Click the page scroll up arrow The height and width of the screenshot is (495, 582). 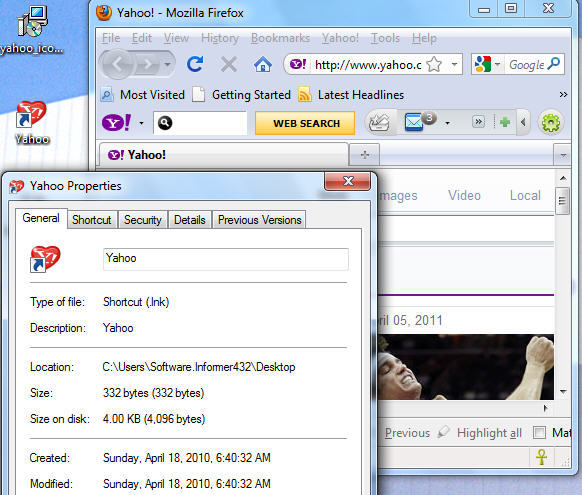pos(563,178)
